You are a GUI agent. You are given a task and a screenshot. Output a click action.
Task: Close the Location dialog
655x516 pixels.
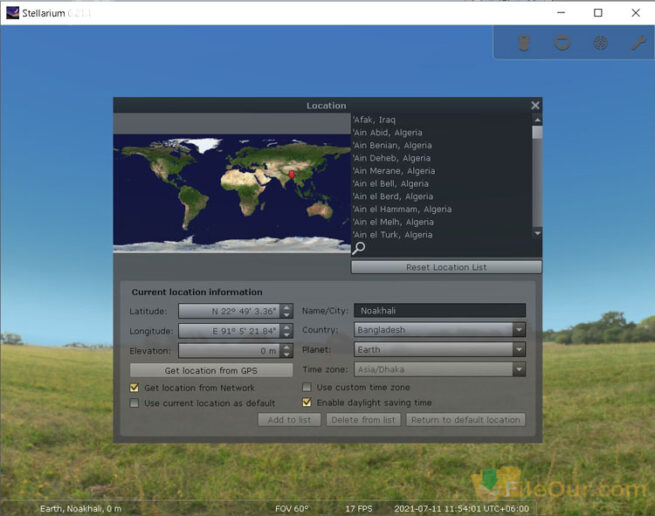[535, 105]
